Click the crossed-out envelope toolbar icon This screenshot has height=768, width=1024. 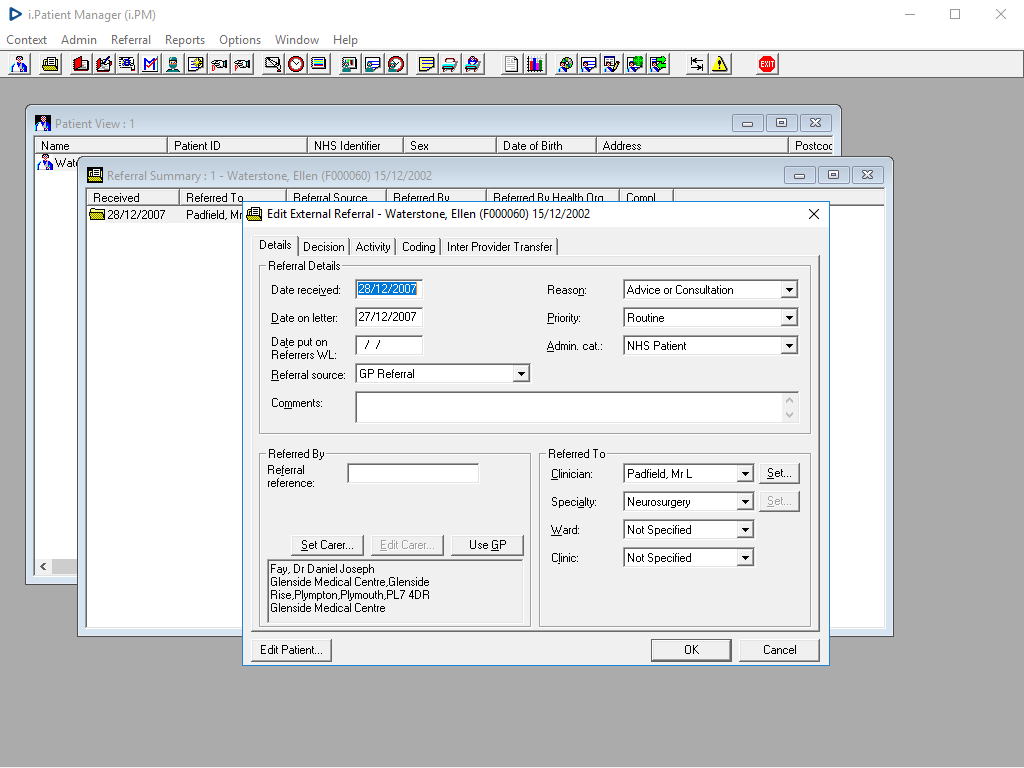pos(273,64)
